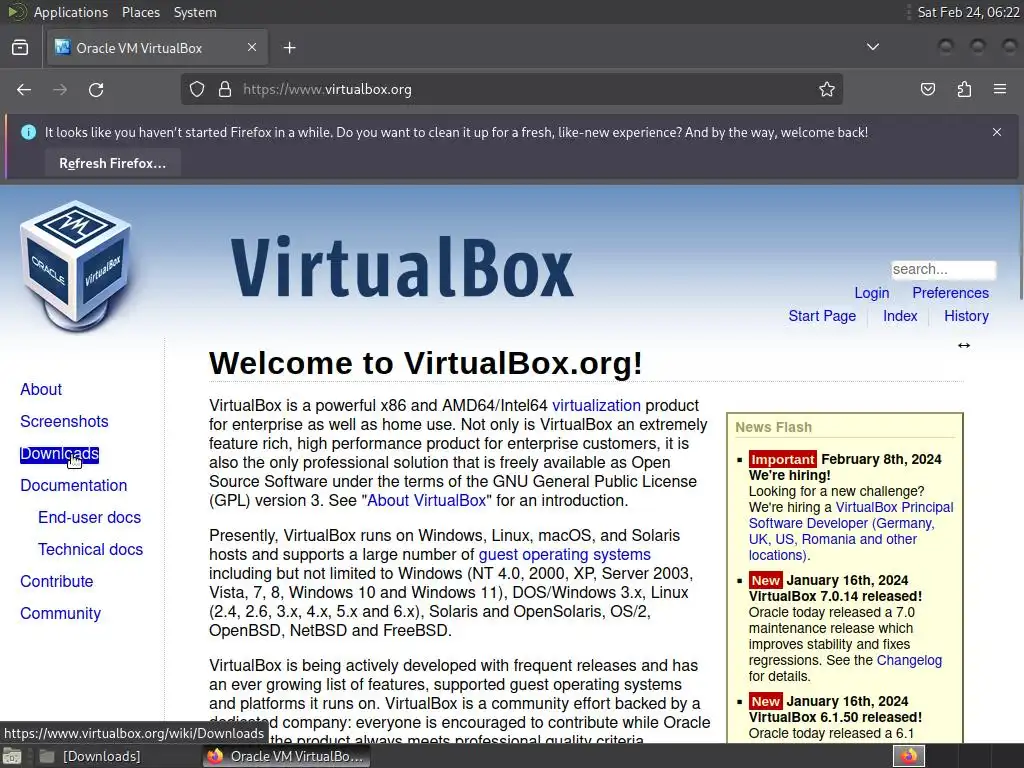Follow the guest operating systems link
This screenshot has height=768, width=1024.
click(x=564, y=554)
